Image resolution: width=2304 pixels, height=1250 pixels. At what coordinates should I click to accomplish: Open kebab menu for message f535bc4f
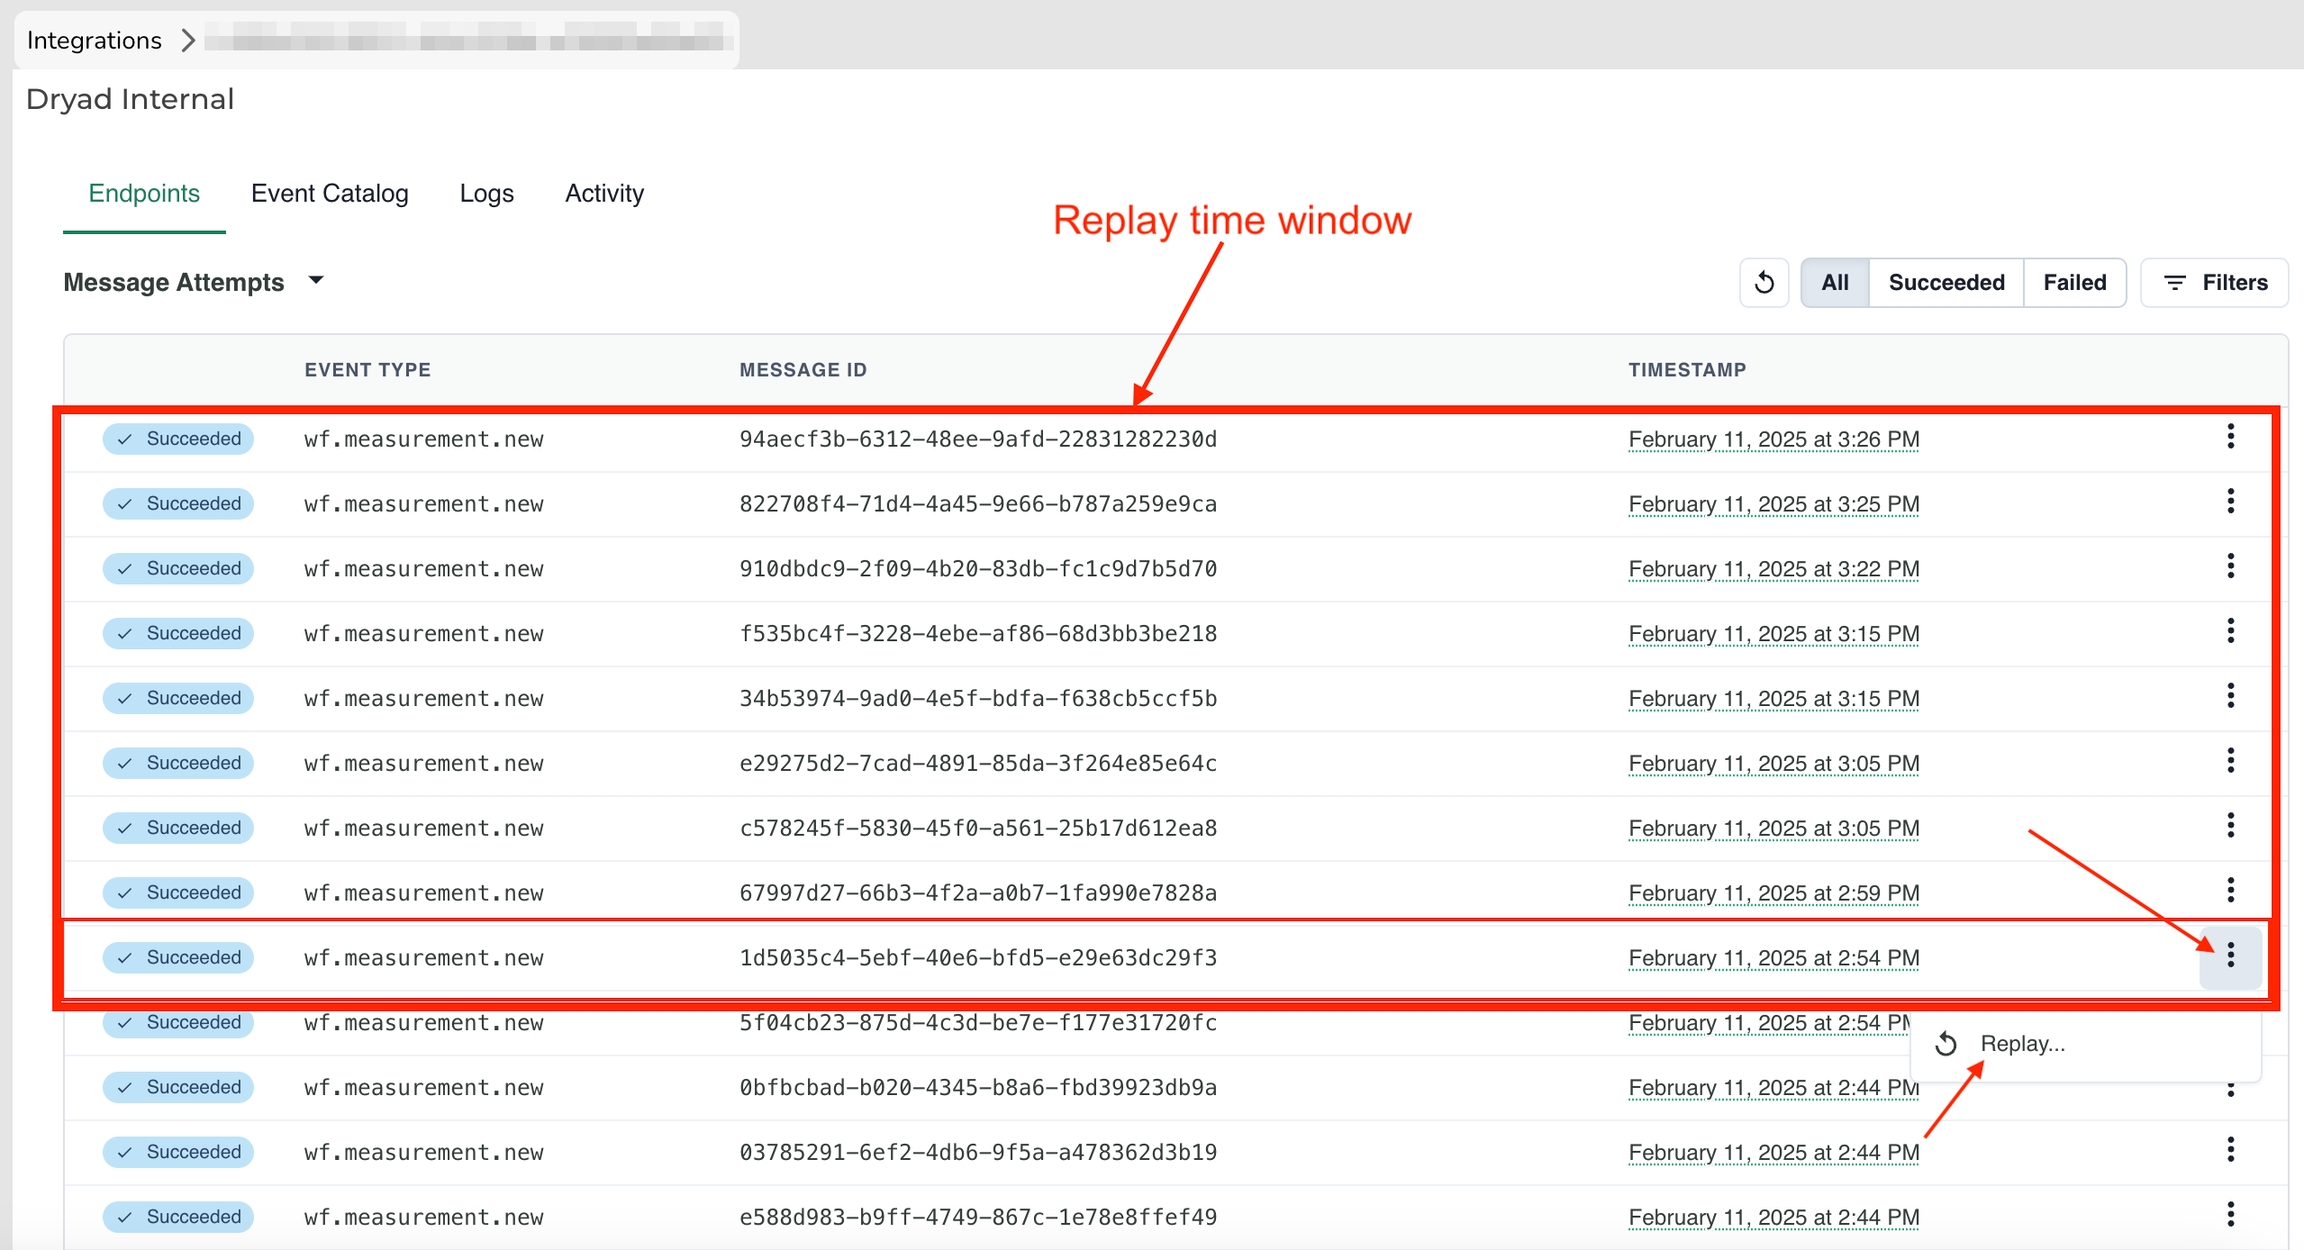coord(2230,632)
